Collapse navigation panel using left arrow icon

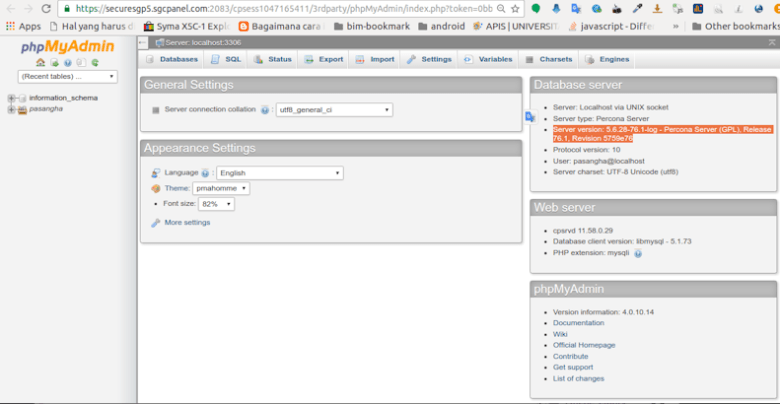click(x=144, y=42)
